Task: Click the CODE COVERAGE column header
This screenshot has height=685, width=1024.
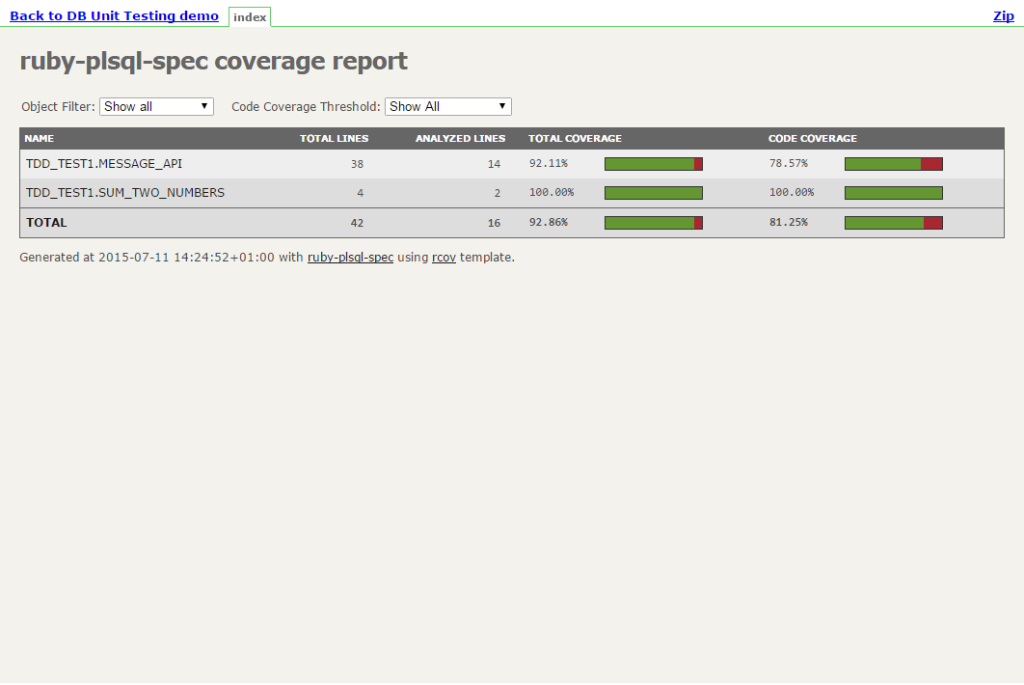Action: click(x=812, y=138)
